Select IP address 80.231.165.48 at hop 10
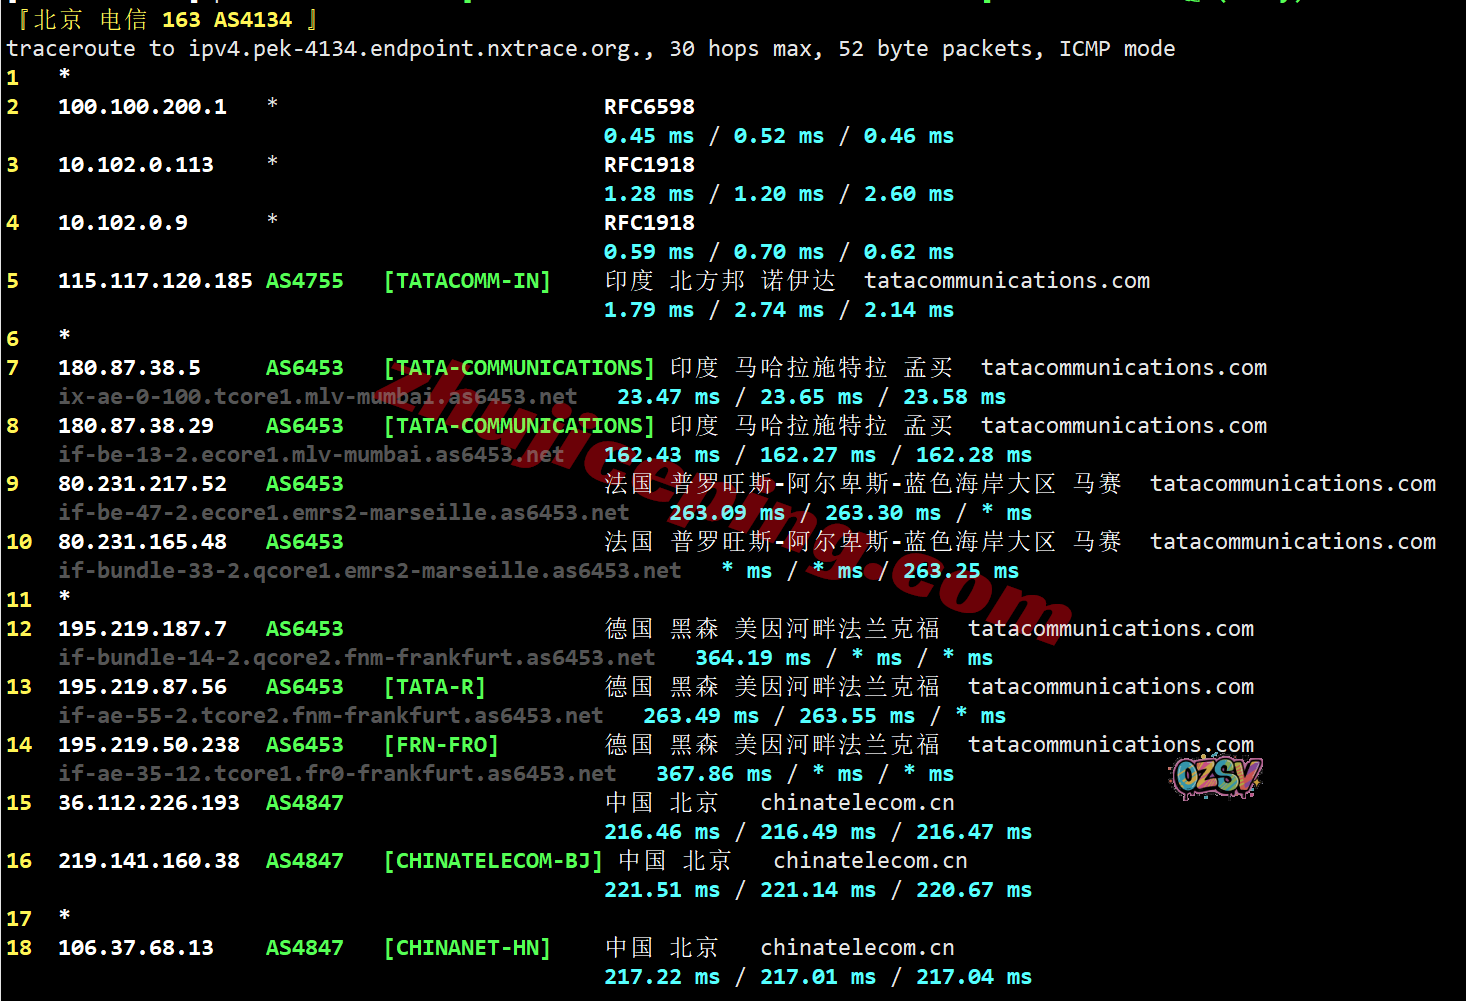The width and height of the screenshot is (1466, 1001). 142,542
